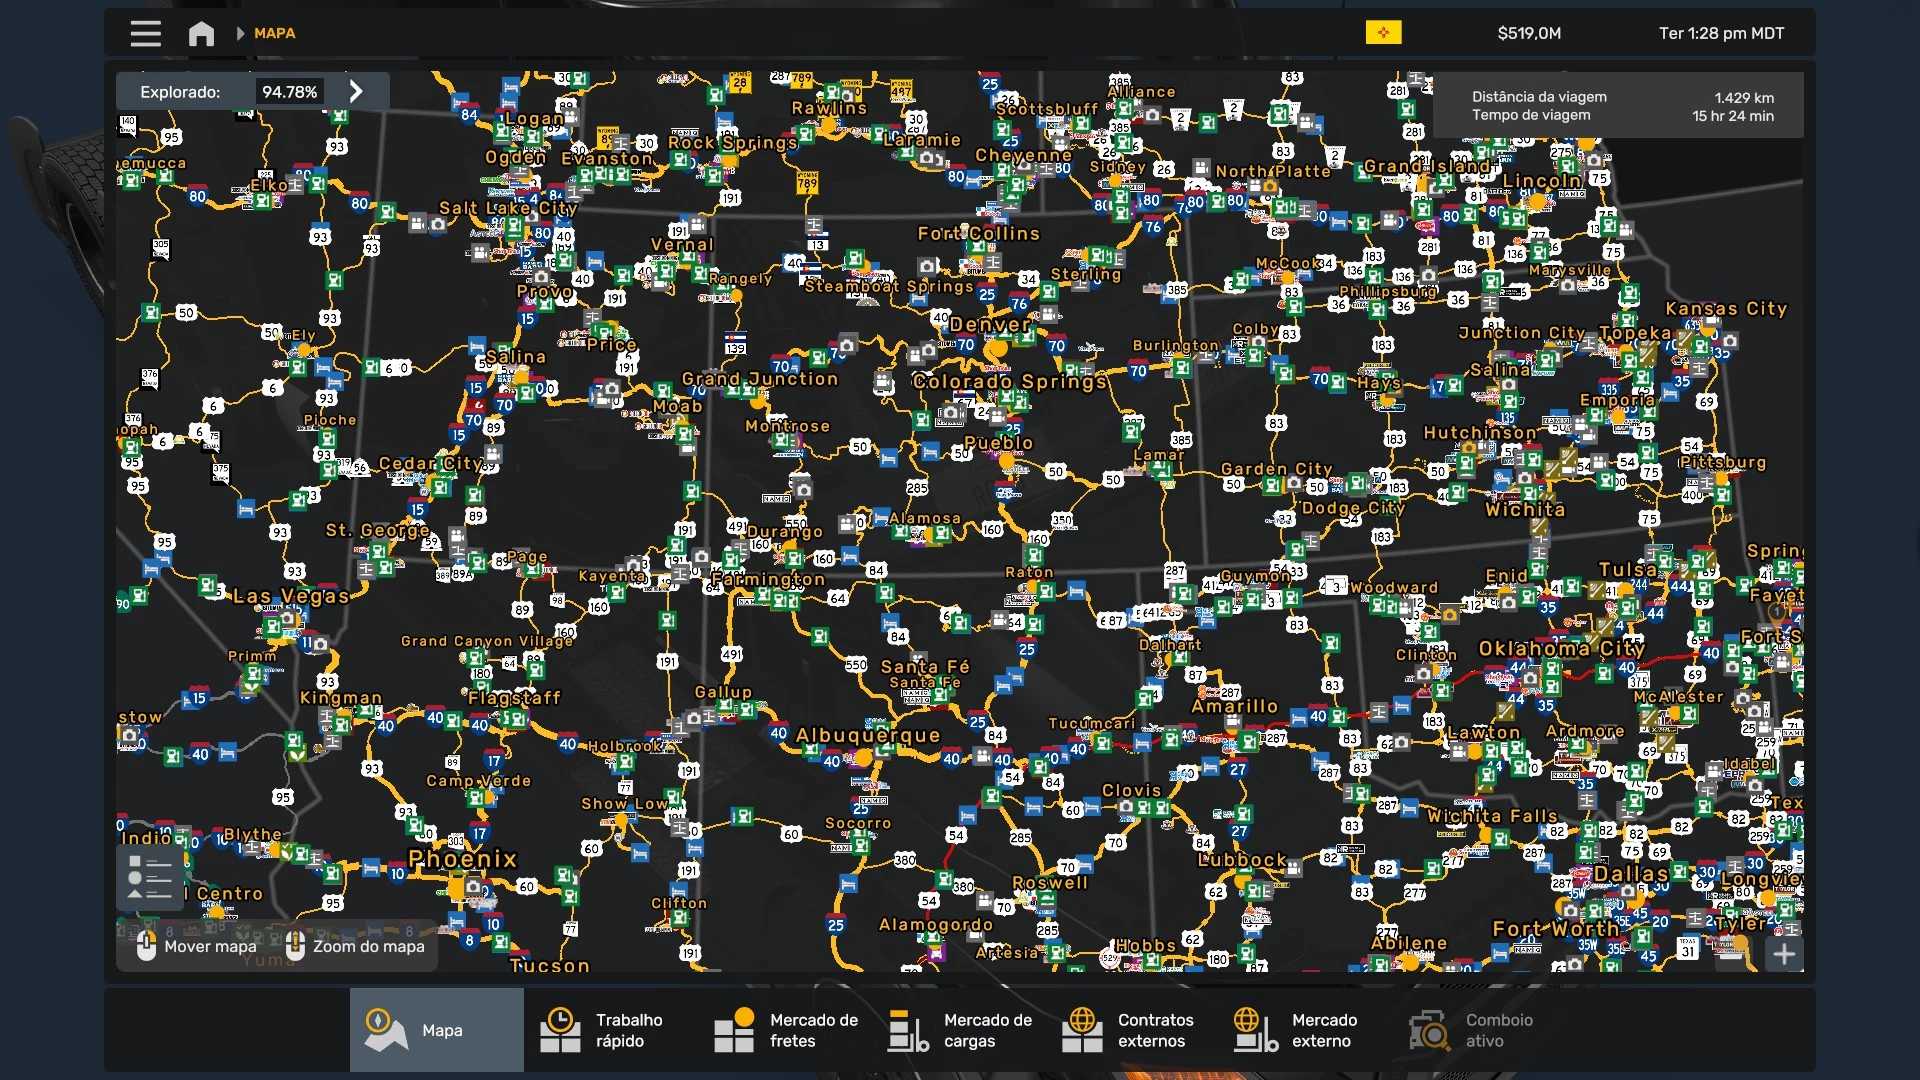1920x1080 pixels.
Task: Expand the Explorado percentage panel arrow
Action: point(356,91)
